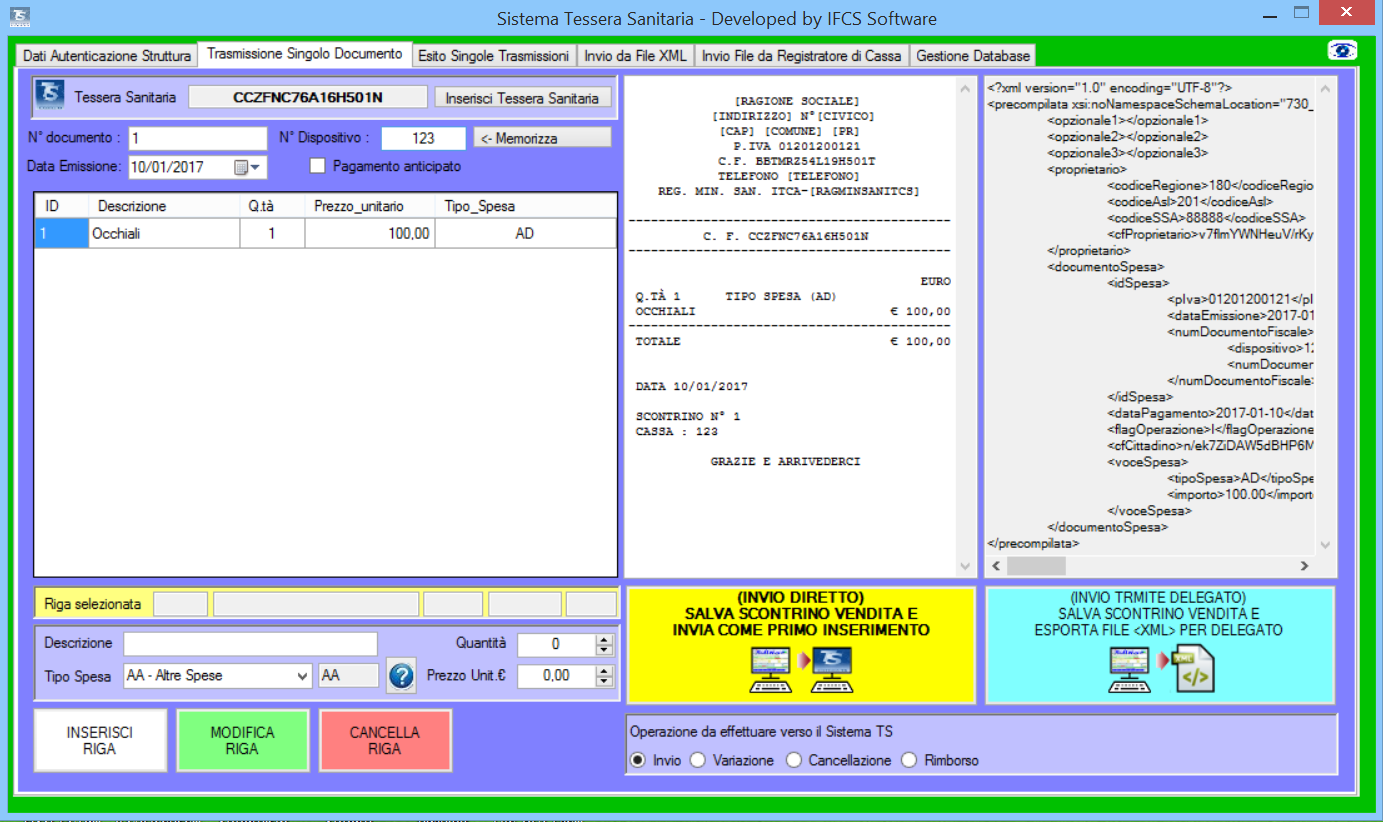Click the red CANCELLA RIGA button

[385, 741]
